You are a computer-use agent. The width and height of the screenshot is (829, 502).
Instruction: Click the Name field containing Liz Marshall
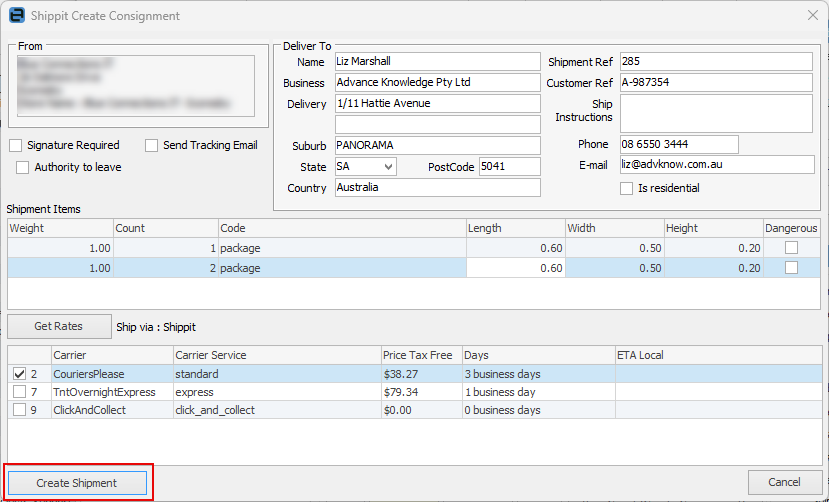[x=437, y=62]
